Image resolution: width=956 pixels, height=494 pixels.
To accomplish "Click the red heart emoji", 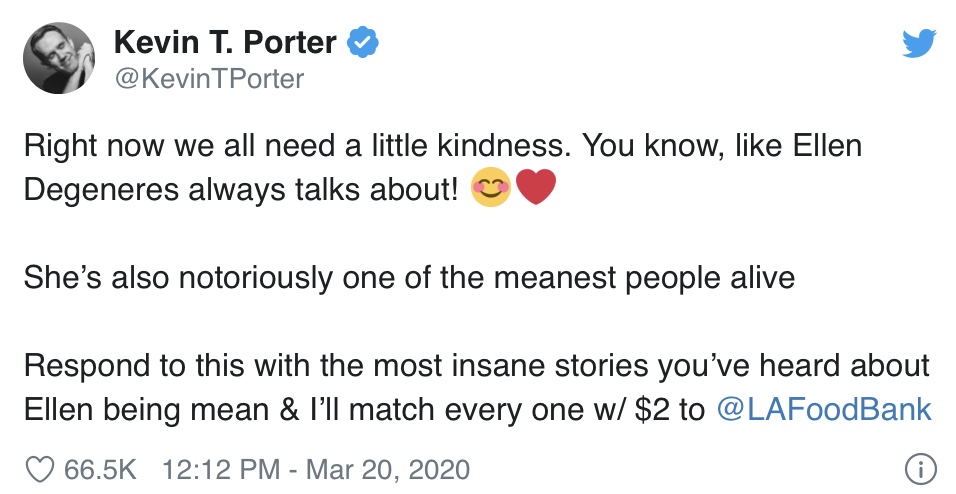I will pos(534,190).
